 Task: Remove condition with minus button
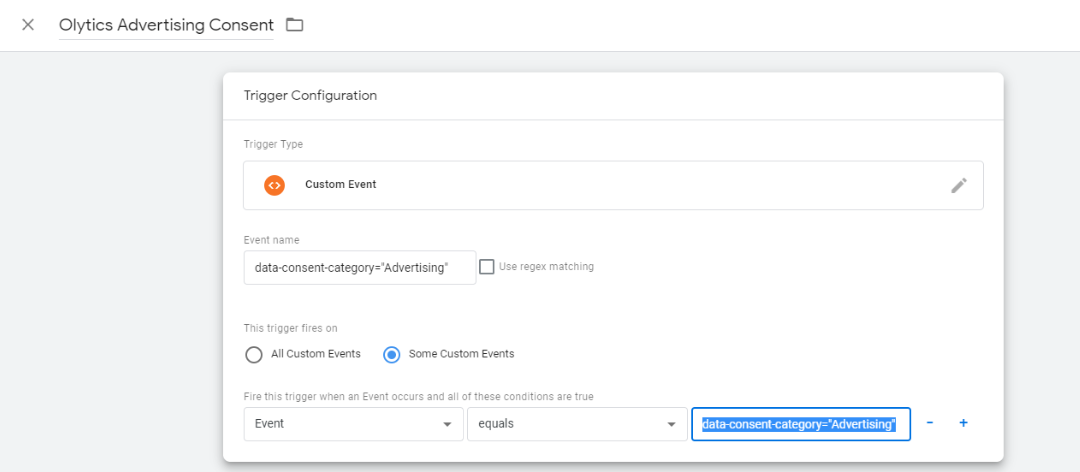[x=930, y=423]
